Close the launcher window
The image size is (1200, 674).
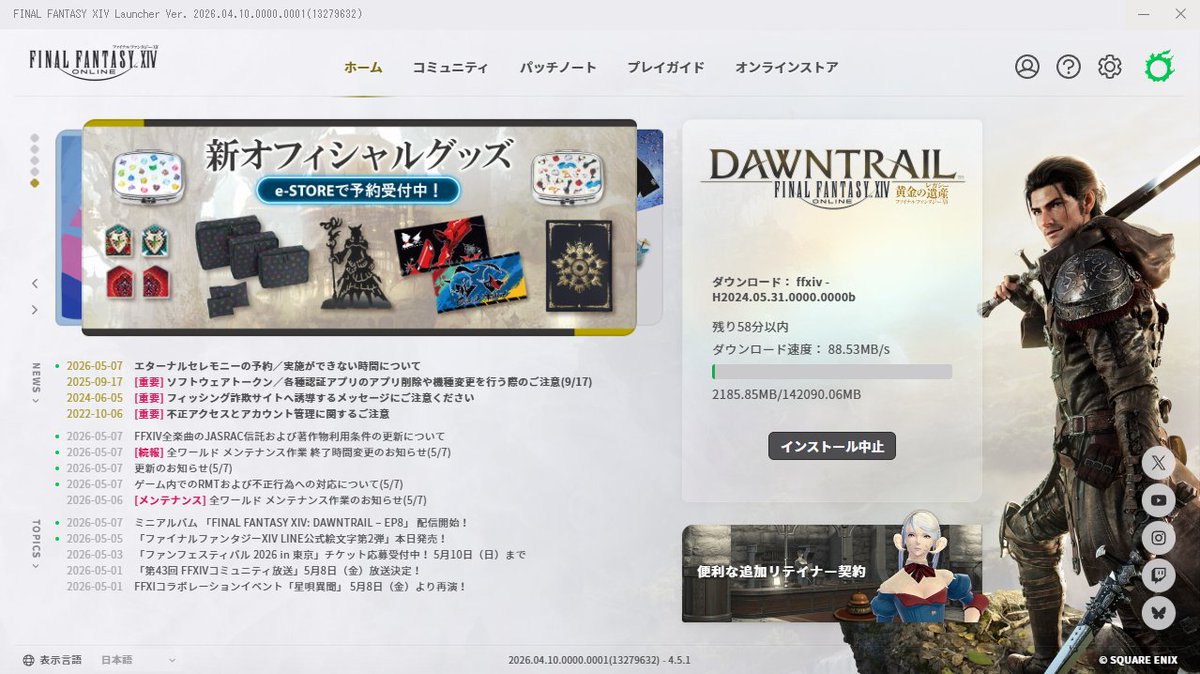(x=1181, y=14)
